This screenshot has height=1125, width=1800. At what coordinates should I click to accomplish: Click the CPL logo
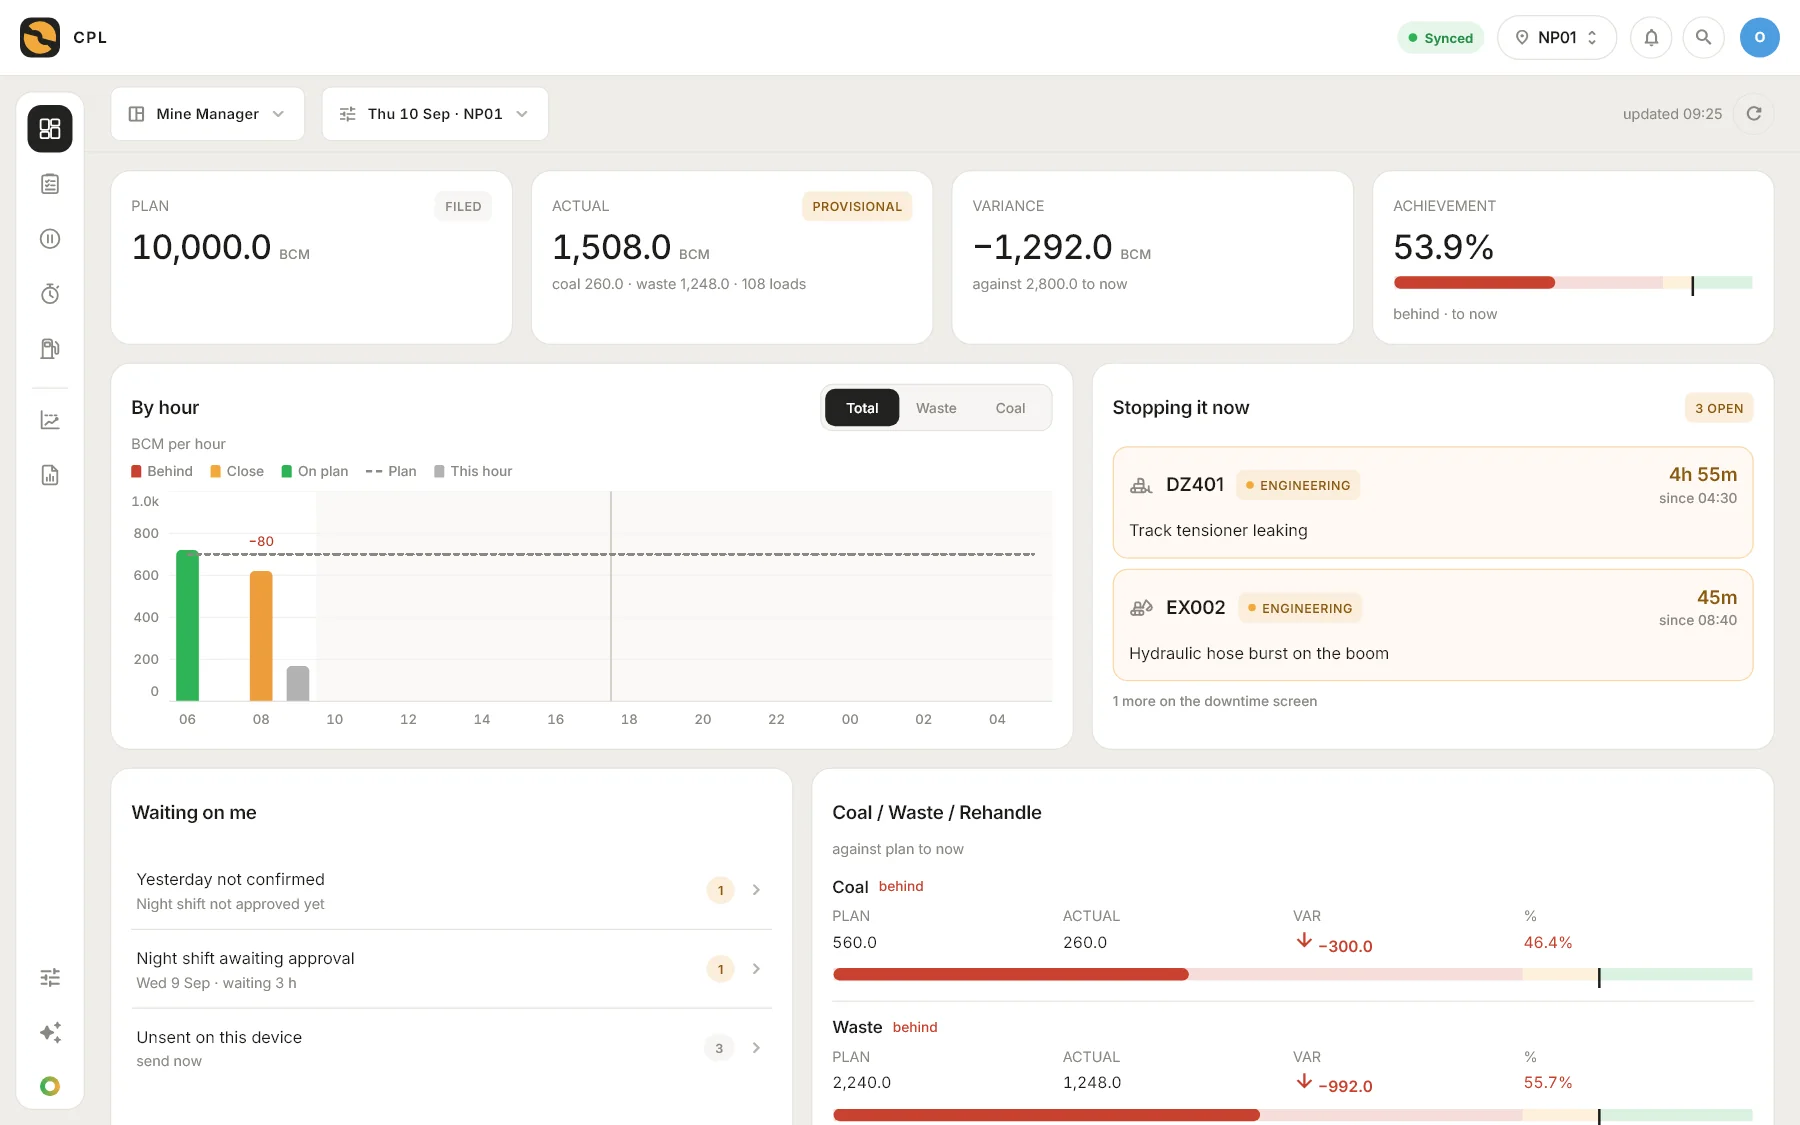(40, 38)
